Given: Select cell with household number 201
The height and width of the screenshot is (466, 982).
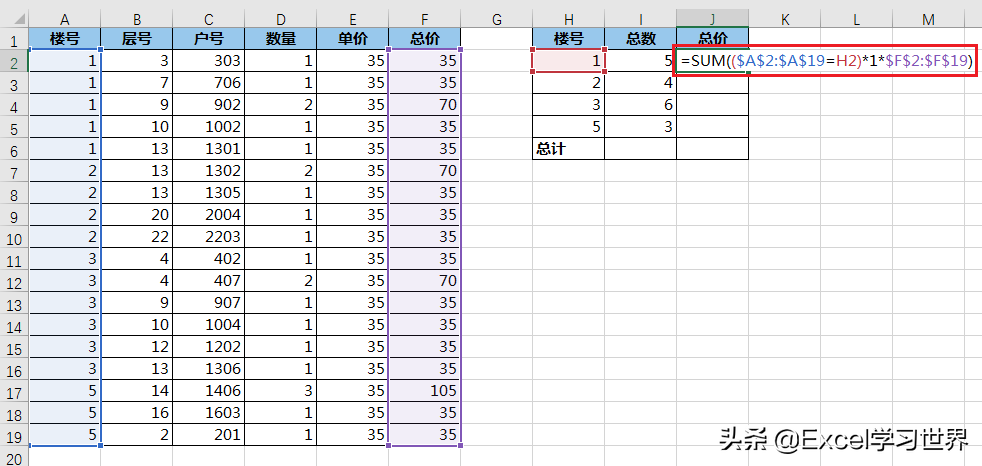Looking at the screenshot, I should [209, 434].
